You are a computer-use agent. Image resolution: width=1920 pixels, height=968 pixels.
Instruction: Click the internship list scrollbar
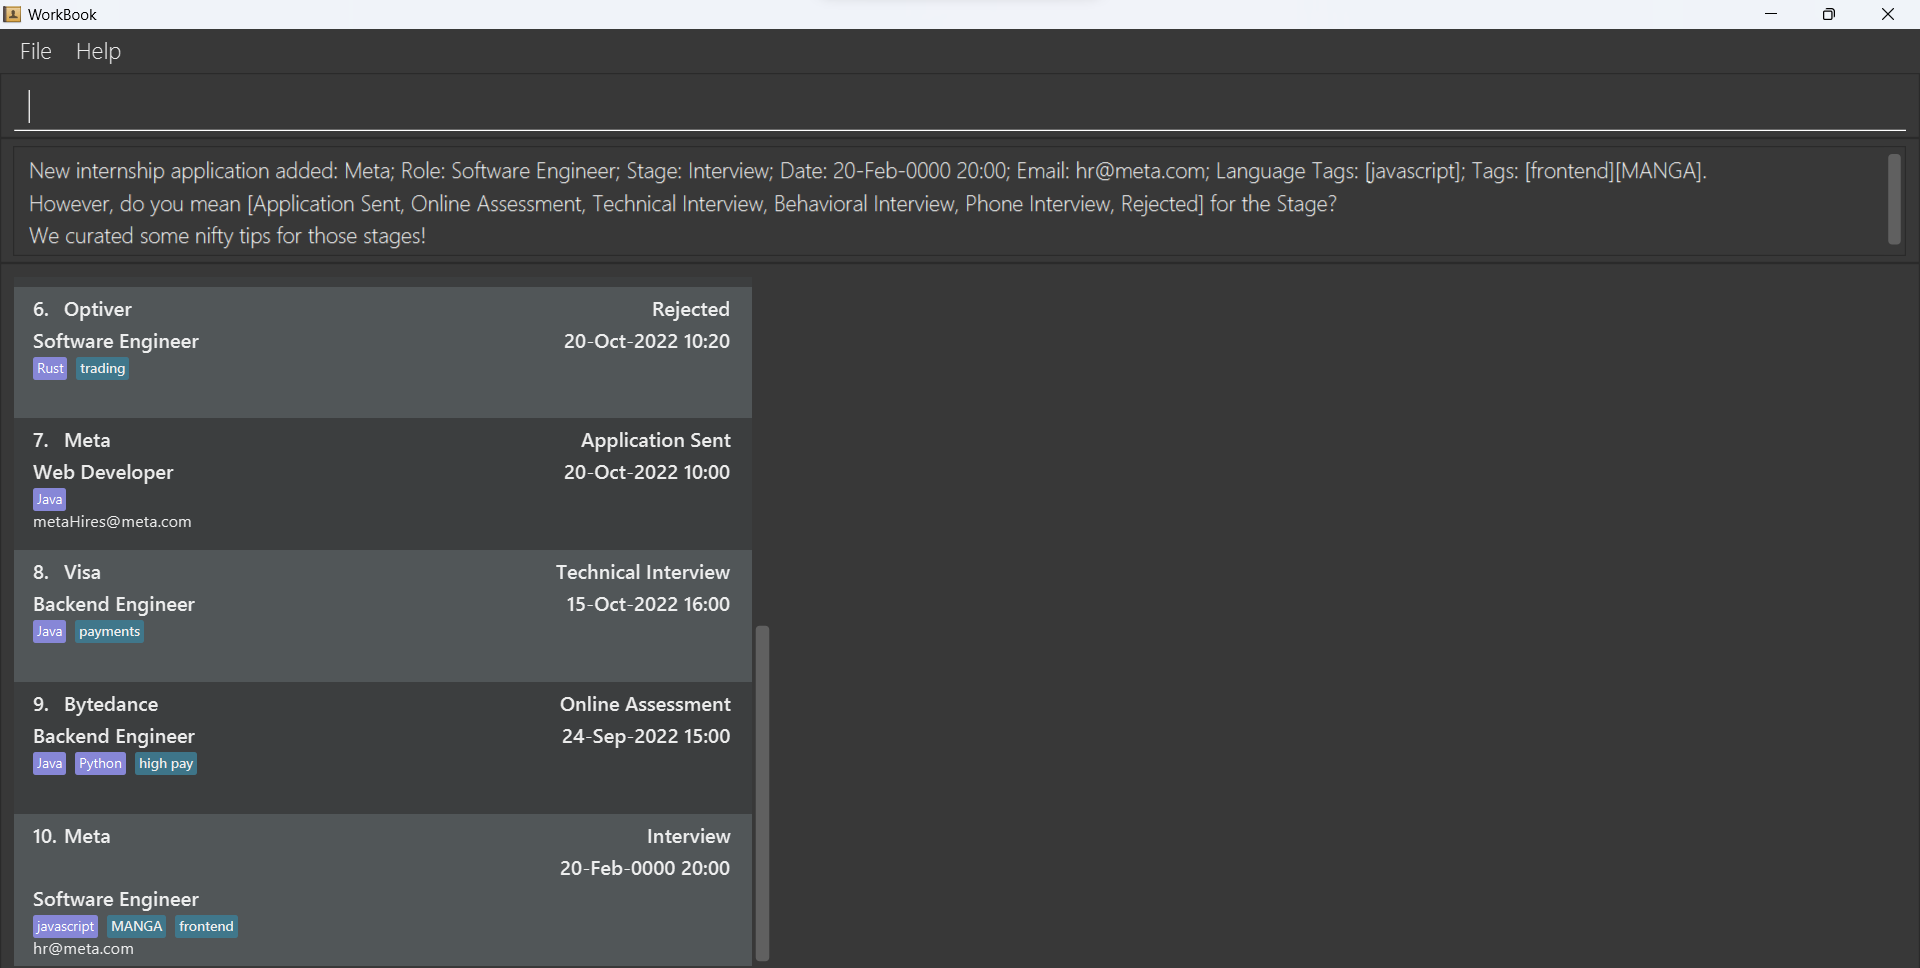(762, 793)
